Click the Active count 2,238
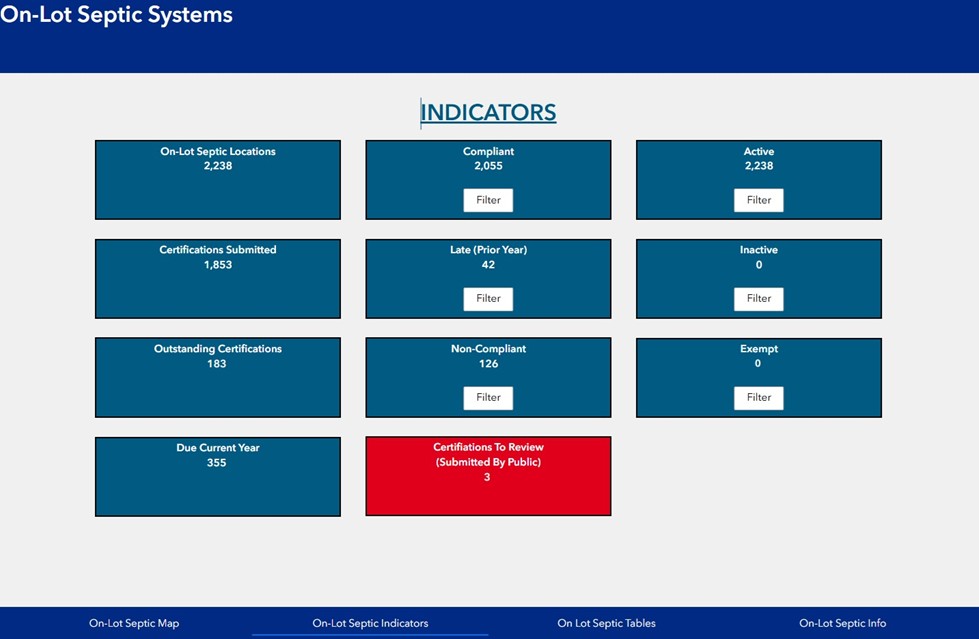The image size is (979, 639). [x=759, y=166]
